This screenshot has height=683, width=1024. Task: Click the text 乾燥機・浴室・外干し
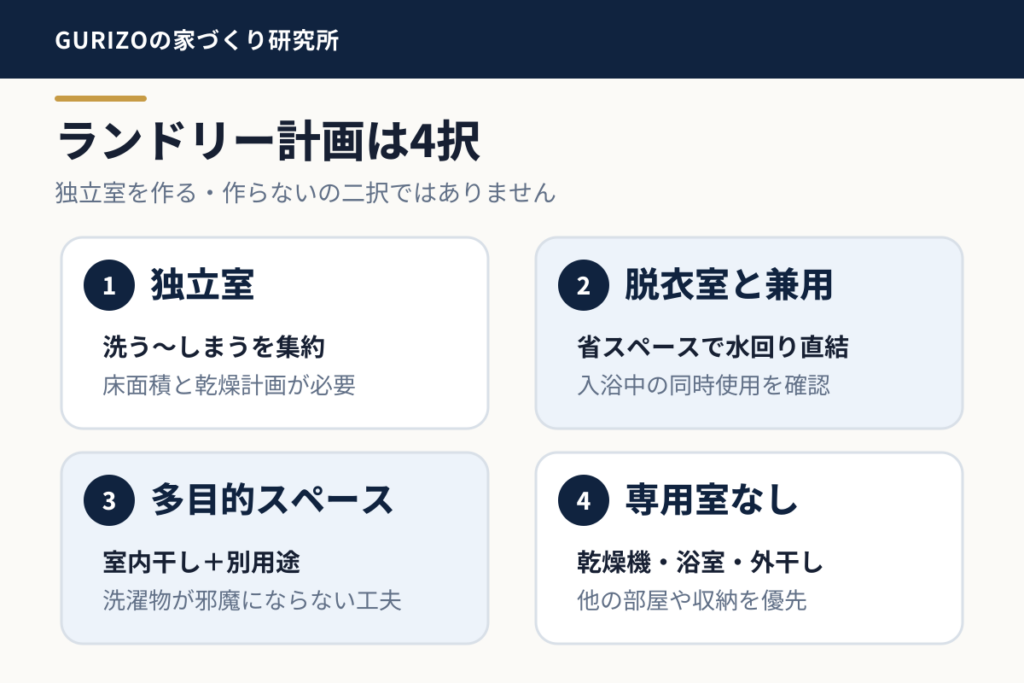pos(700,562)
